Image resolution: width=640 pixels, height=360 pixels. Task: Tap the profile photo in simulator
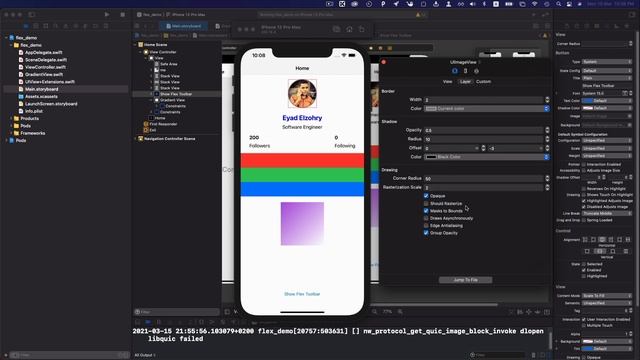pyautogui.click(x=302, y=93)
